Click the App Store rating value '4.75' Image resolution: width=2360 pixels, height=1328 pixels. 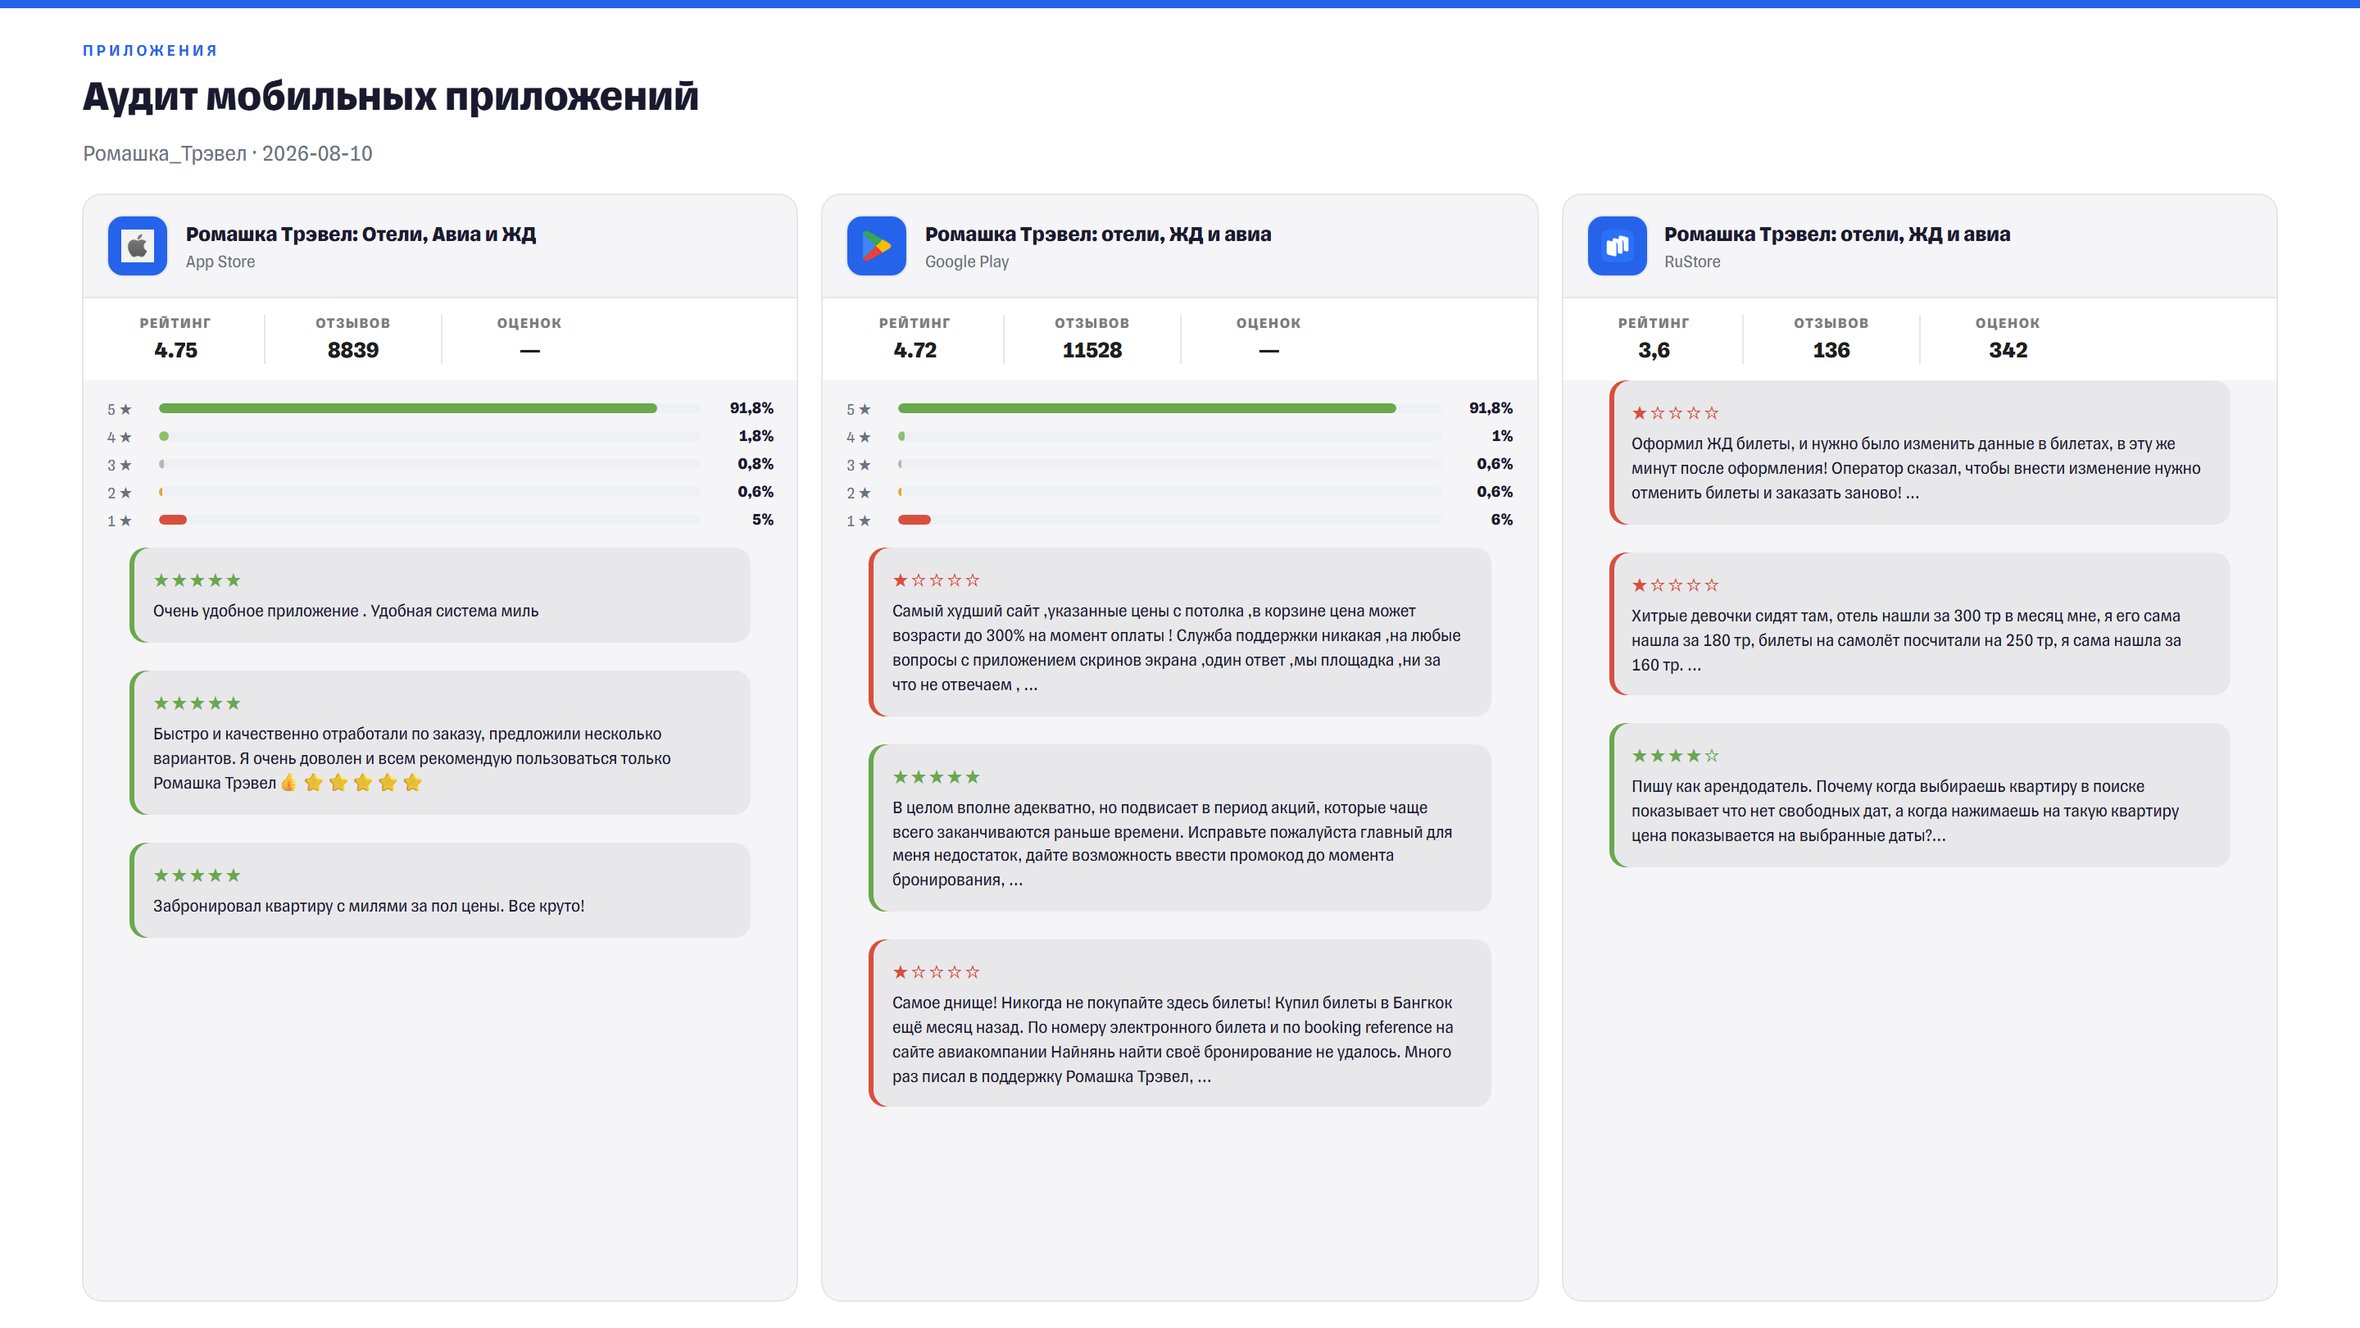[176, 350]
